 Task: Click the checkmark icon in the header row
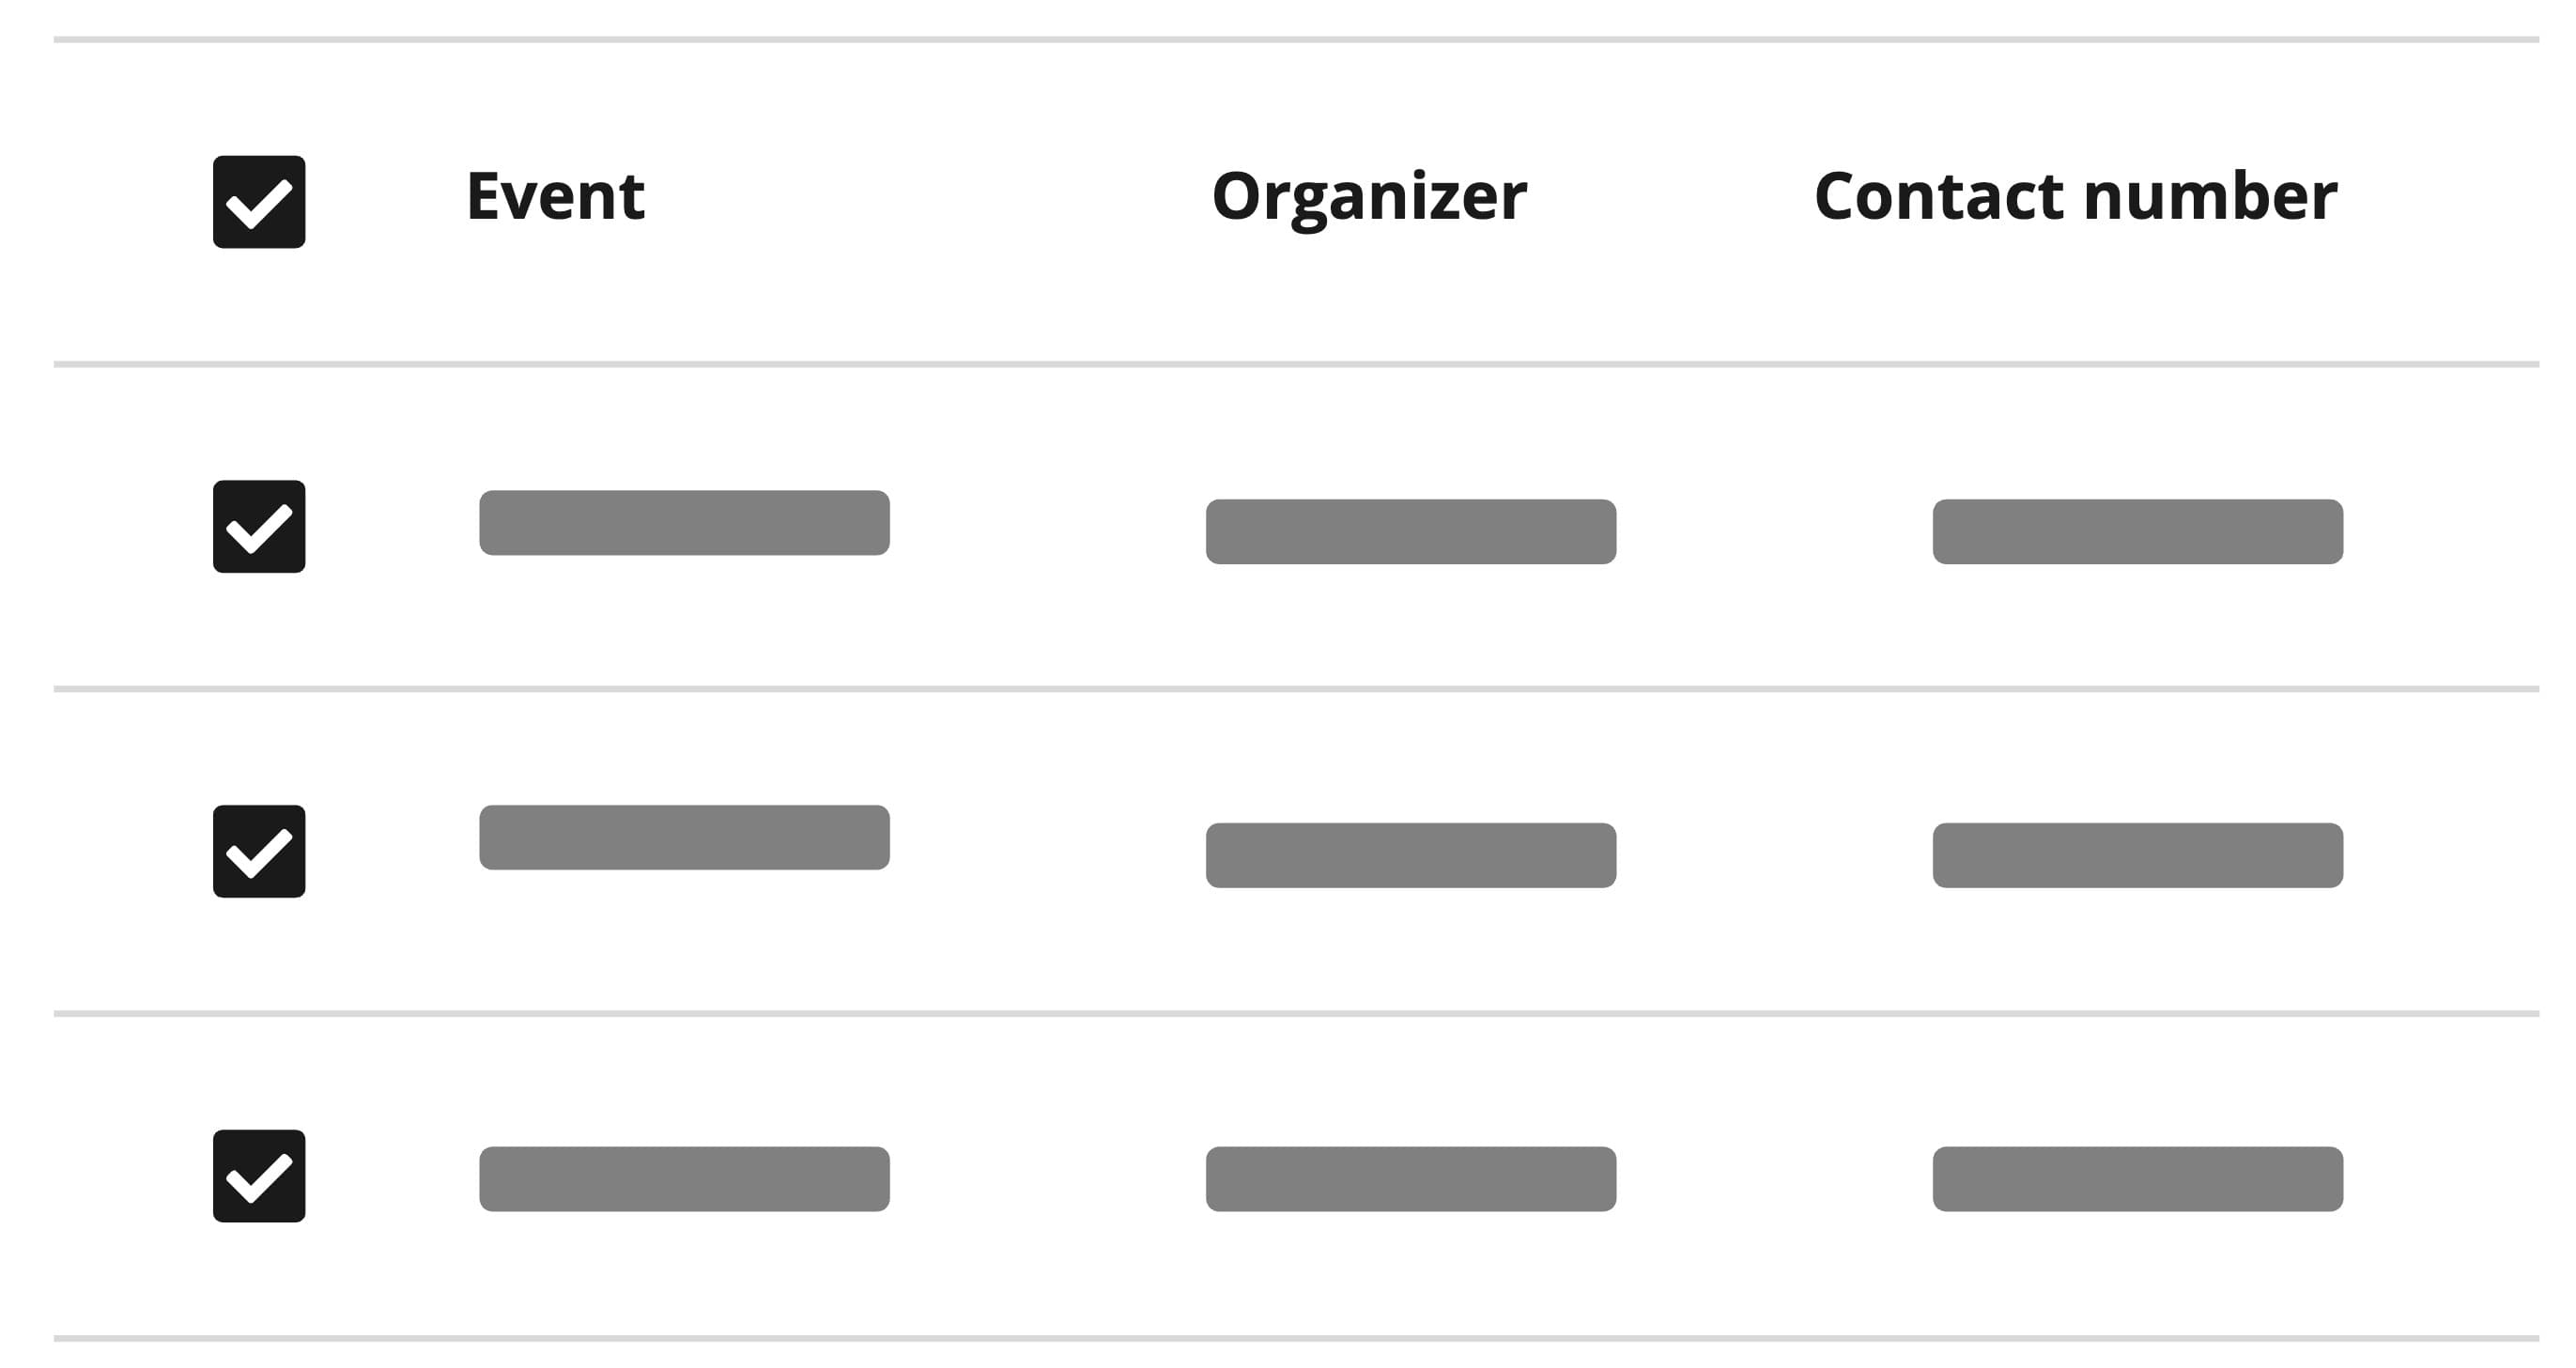coord(261,200)
